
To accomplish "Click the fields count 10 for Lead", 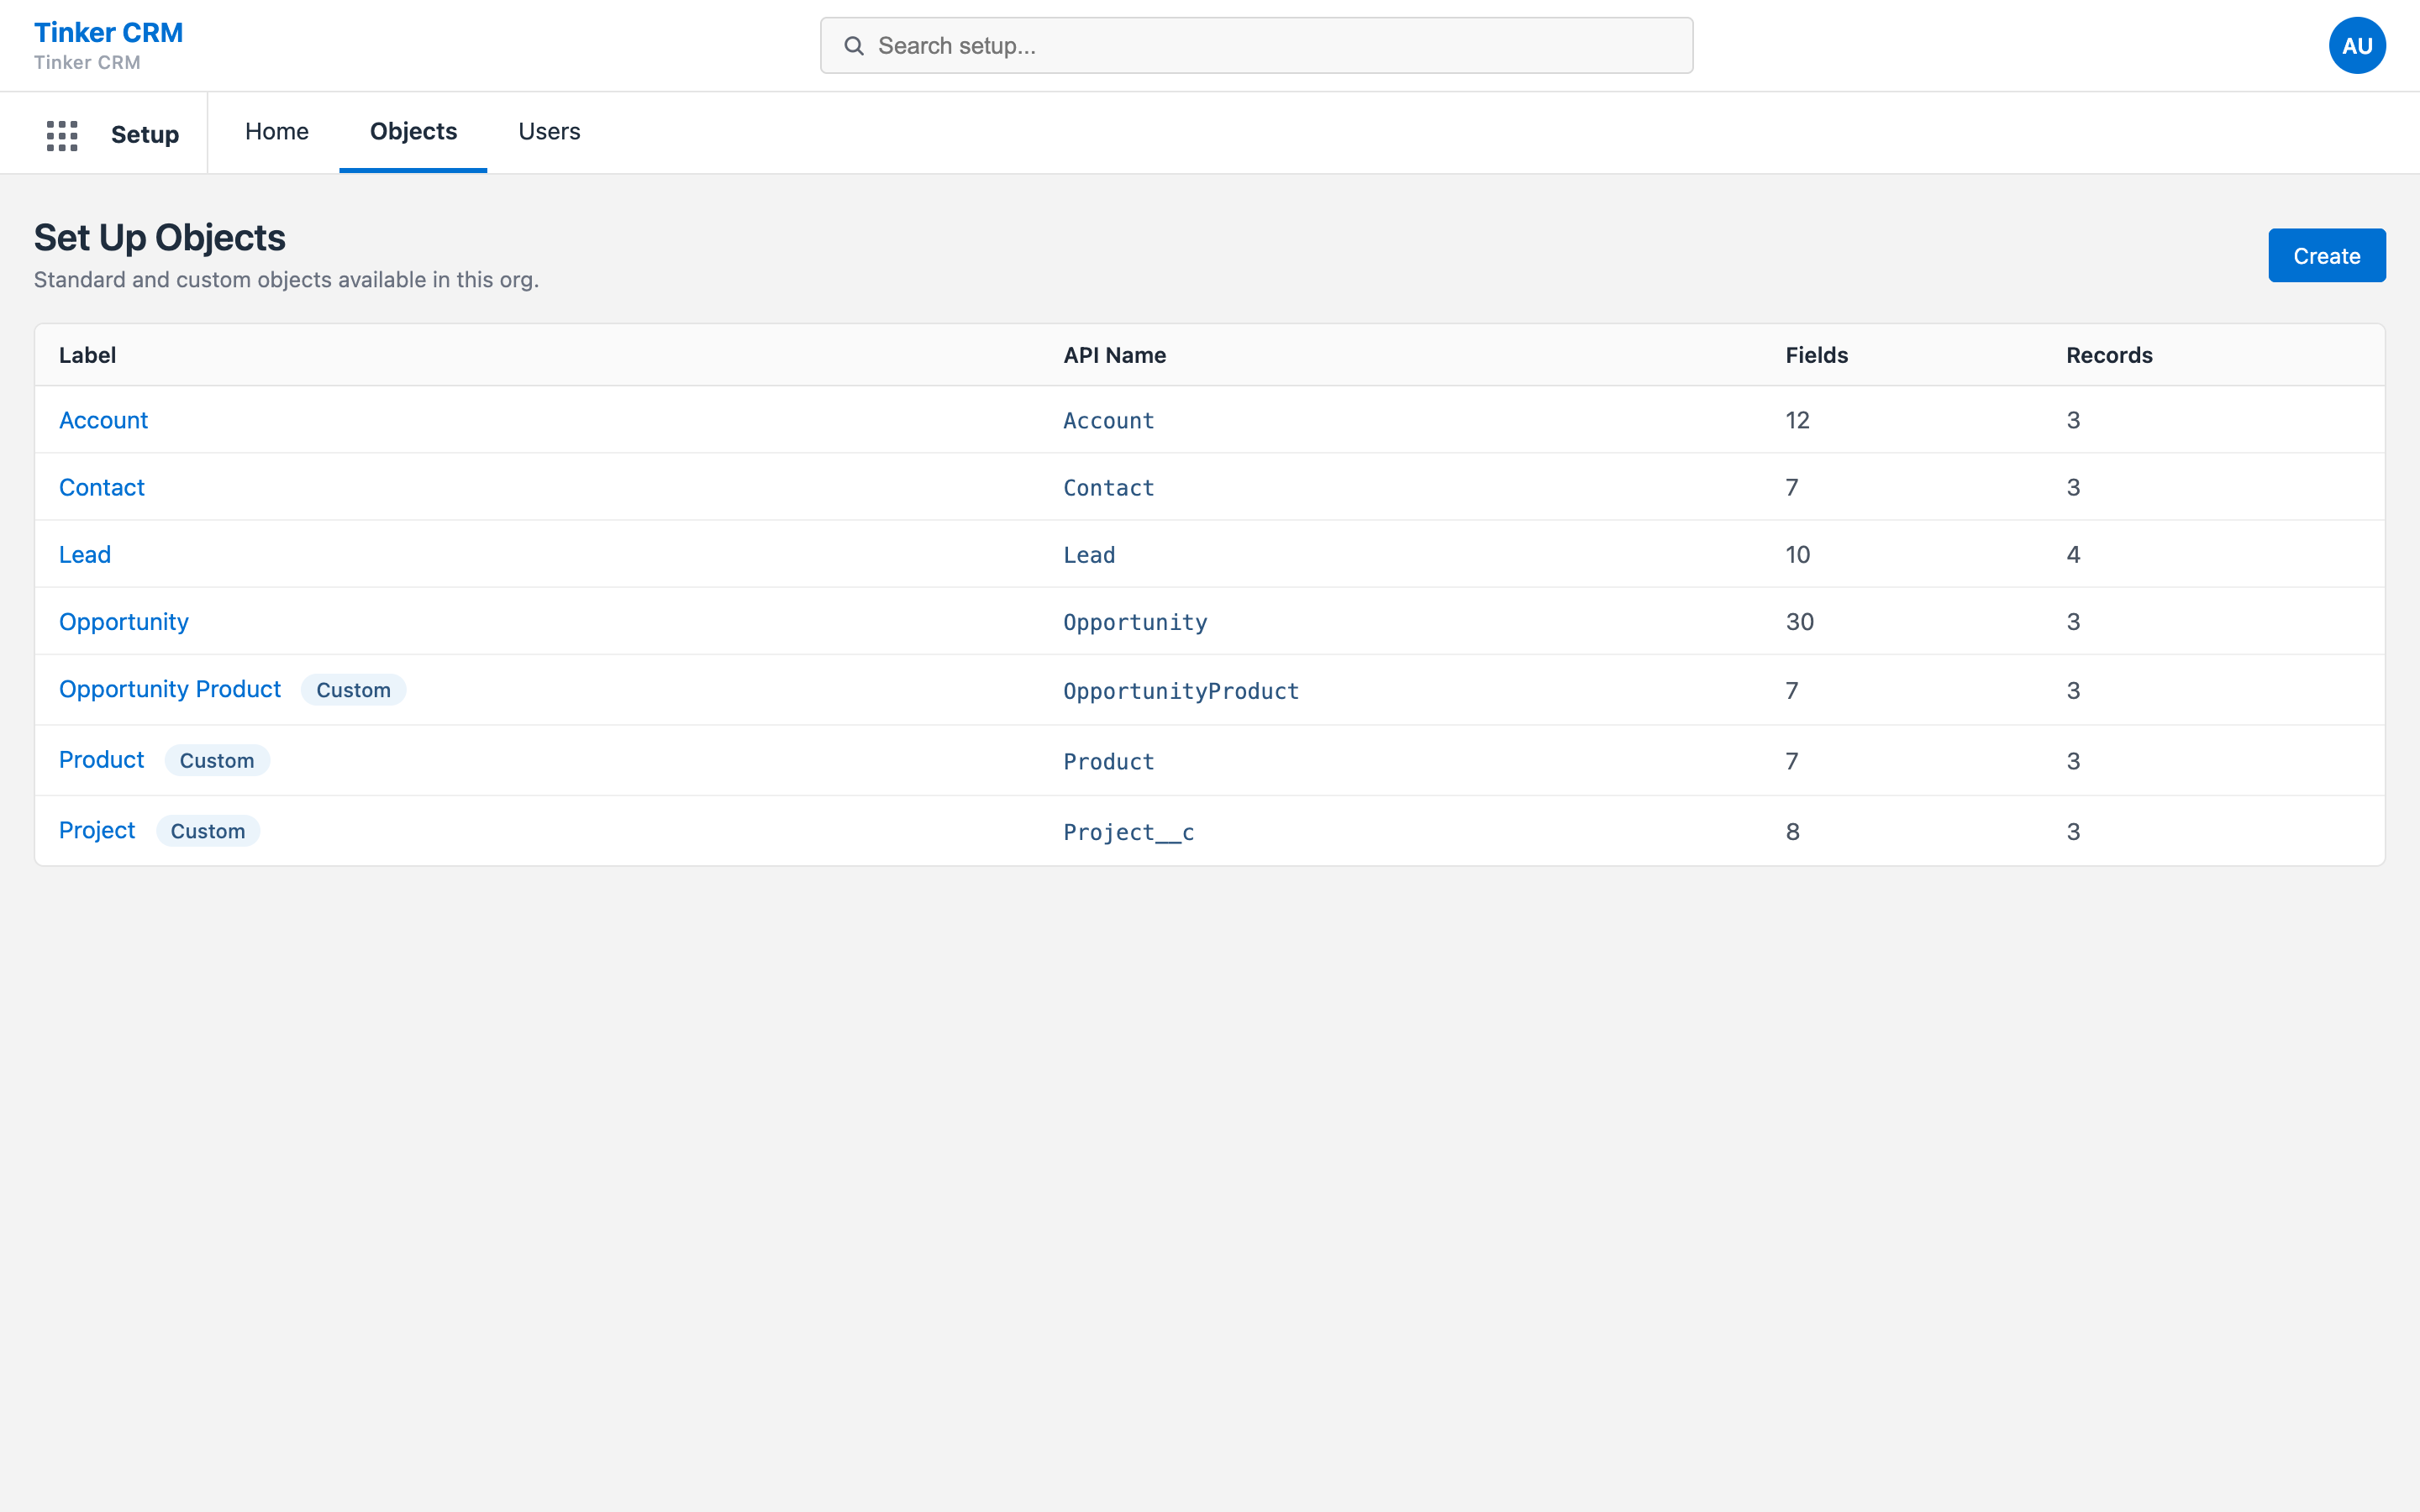I will pos(1797,555).
